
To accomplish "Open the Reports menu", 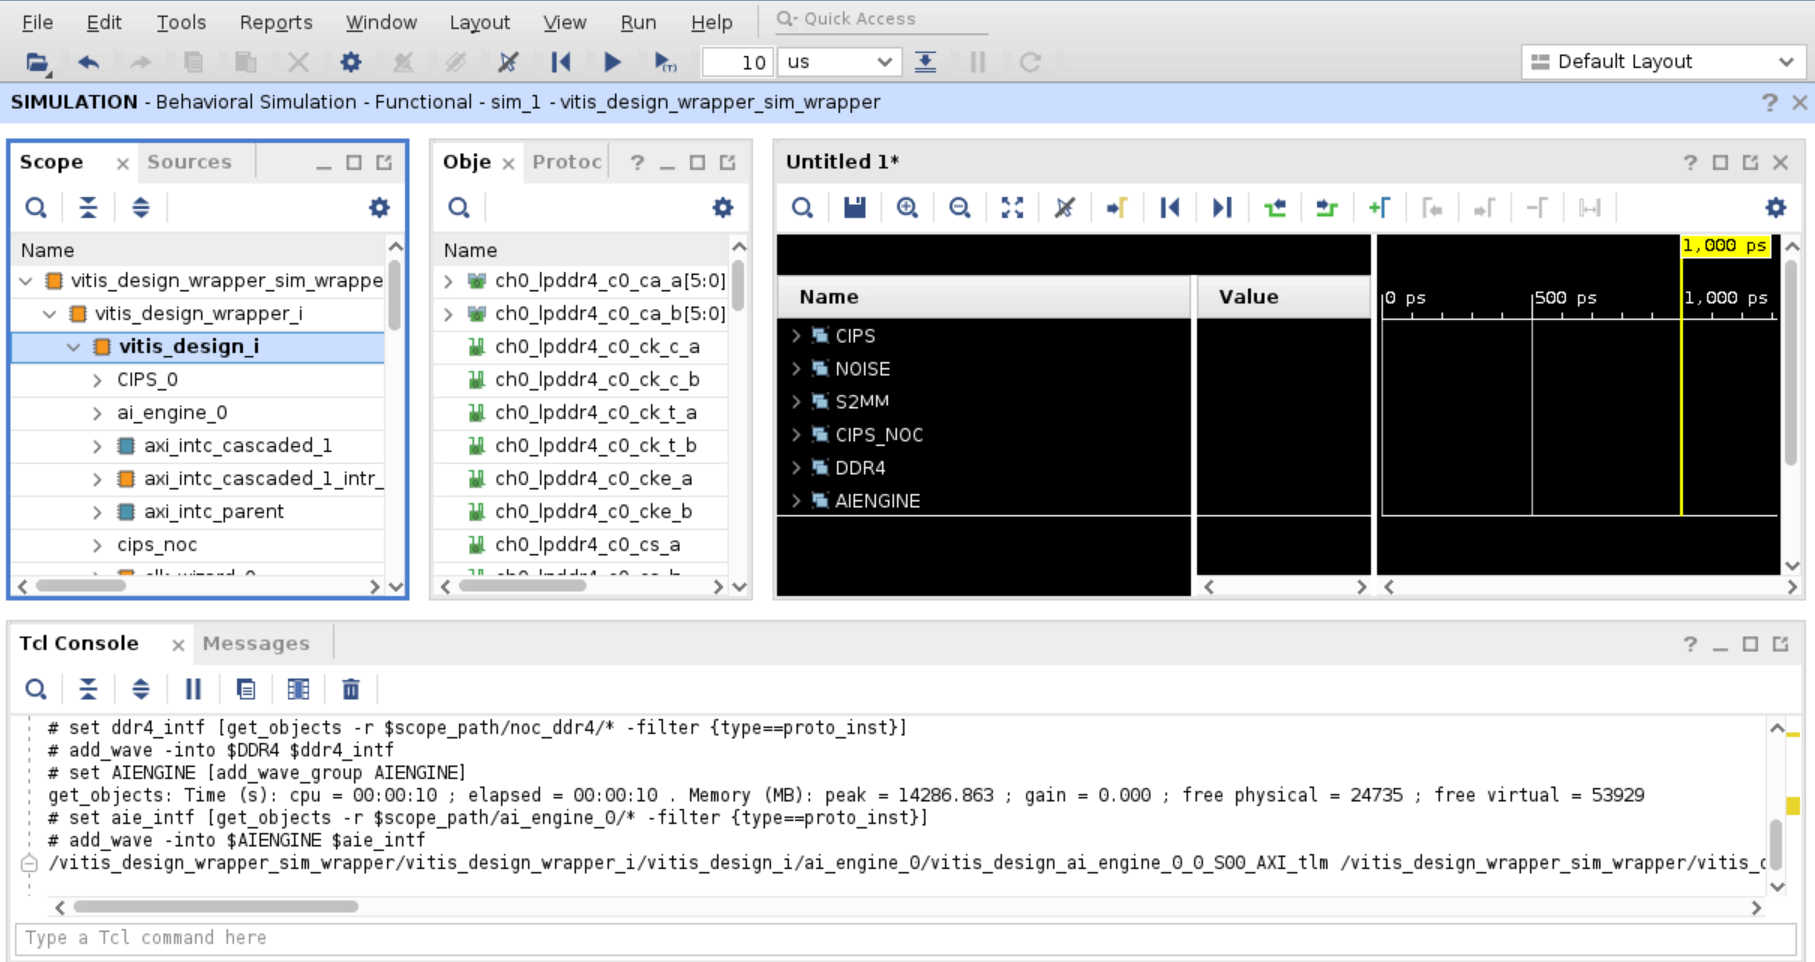I will [275, 22].
